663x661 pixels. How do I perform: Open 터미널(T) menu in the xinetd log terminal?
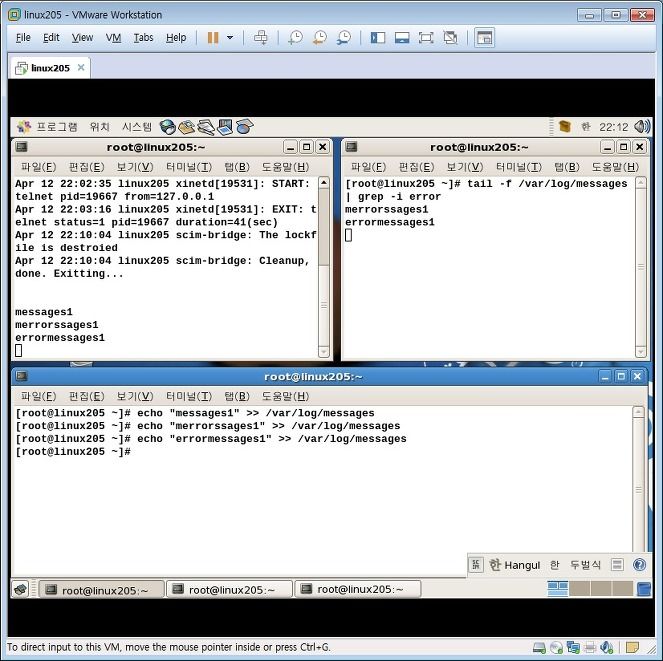coord(189,167)
